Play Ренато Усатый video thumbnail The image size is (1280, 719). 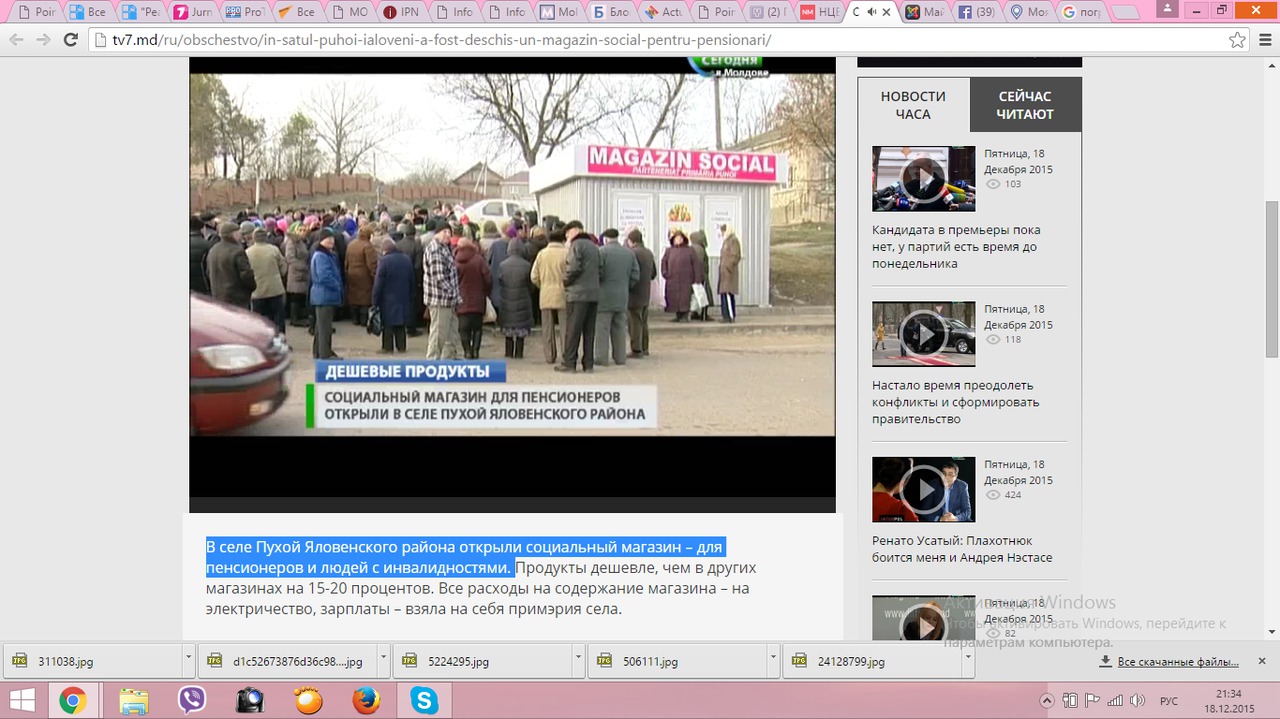923,490
